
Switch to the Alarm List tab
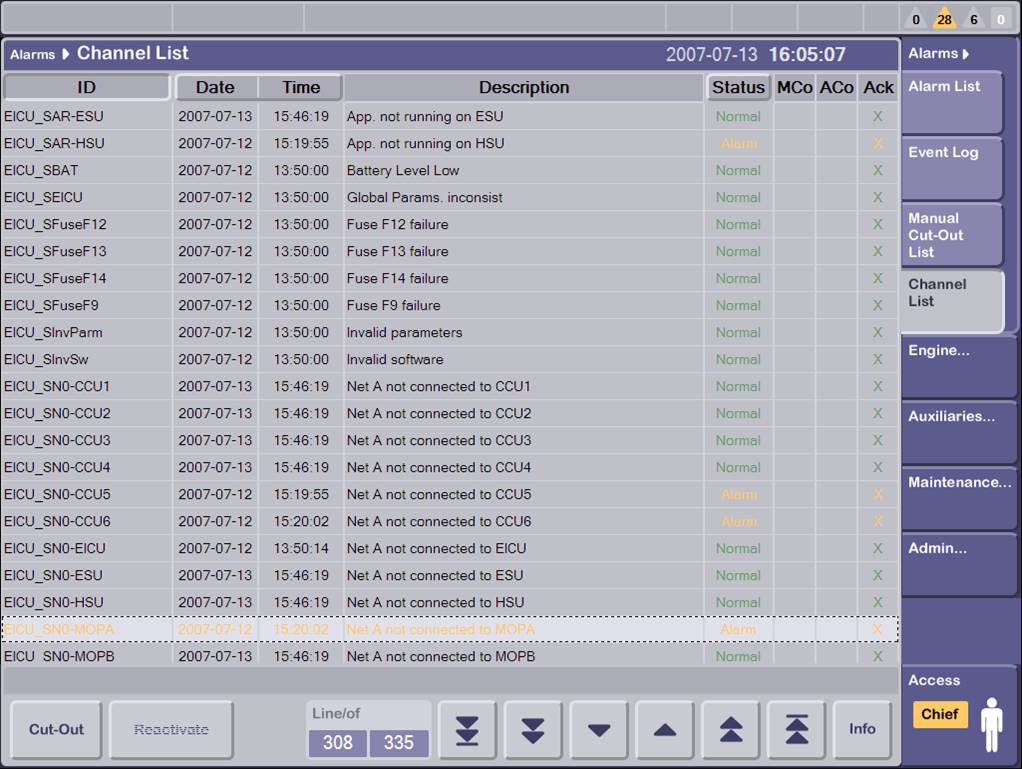(x=950, y=102)
